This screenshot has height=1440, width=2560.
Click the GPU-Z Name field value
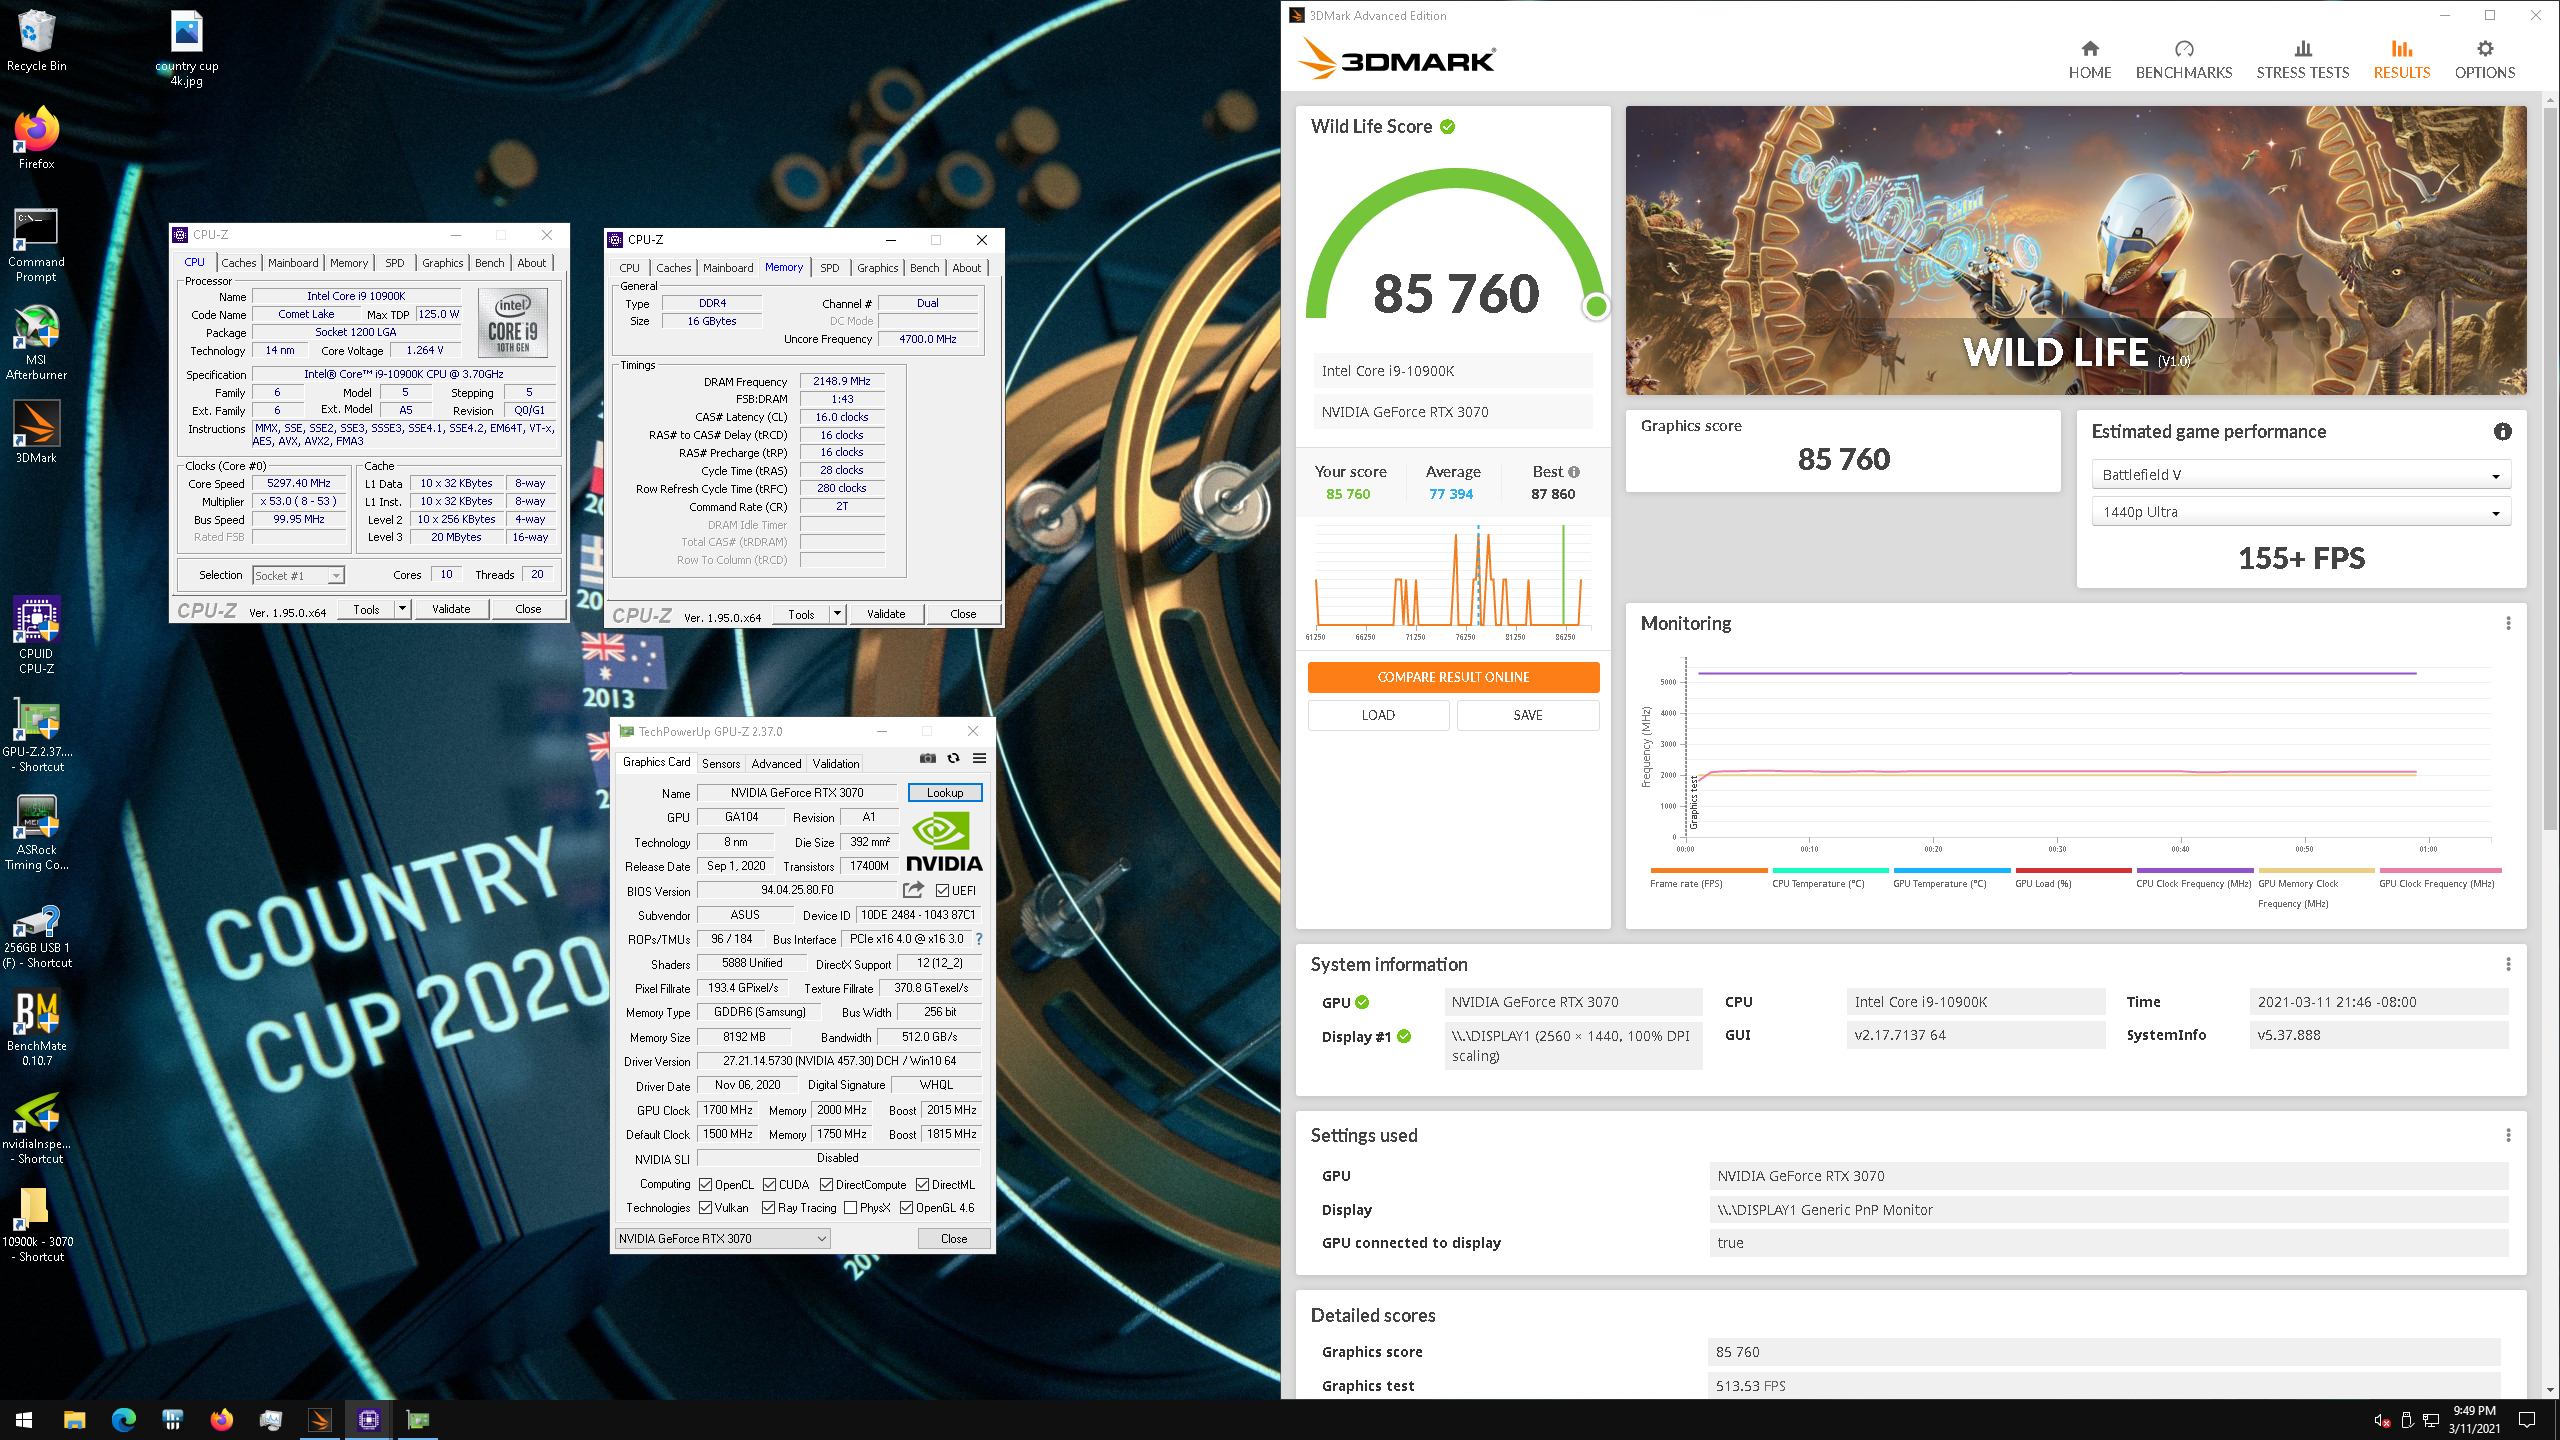point(797,792)
